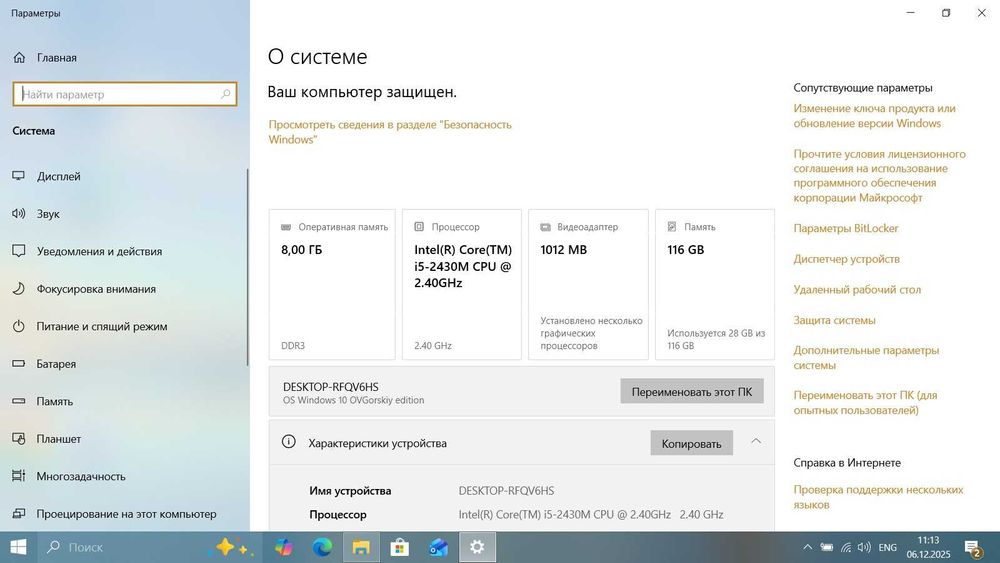Open the Безопасность Windows details link
This screenshot has height=563, width=1000.
390,132
